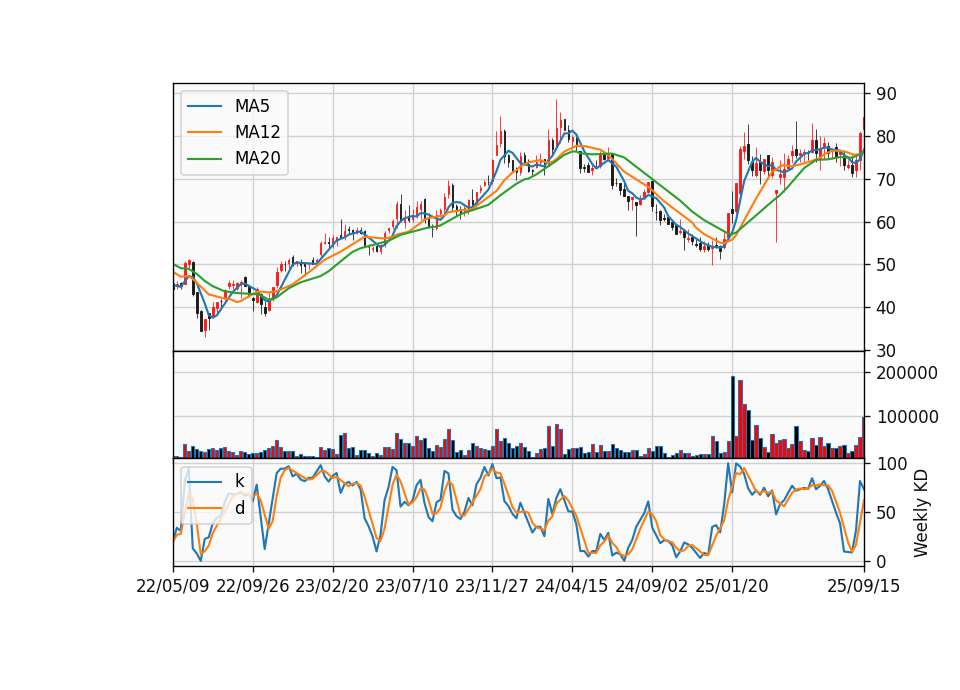The height and width of the screenshot is (690, 960).
Task: Click the d legend label in KD panel
Action: click(x=239, y=508)
